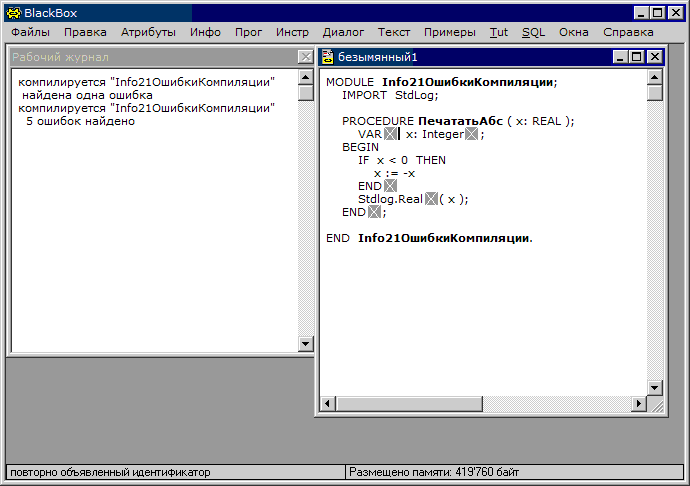Click 'Stdlog.Real' text in editor

(x=390, y=199)
